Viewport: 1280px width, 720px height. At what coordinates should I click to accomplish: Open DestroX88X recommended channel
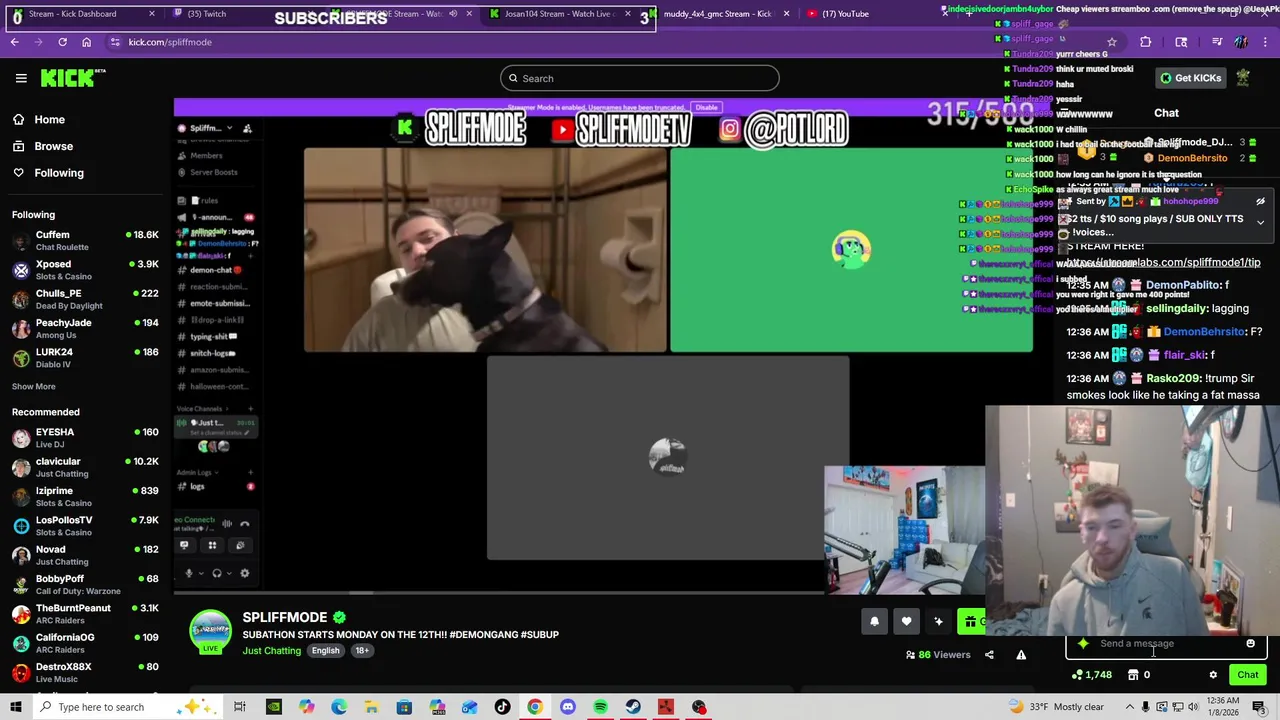click(x=85, y=672)
